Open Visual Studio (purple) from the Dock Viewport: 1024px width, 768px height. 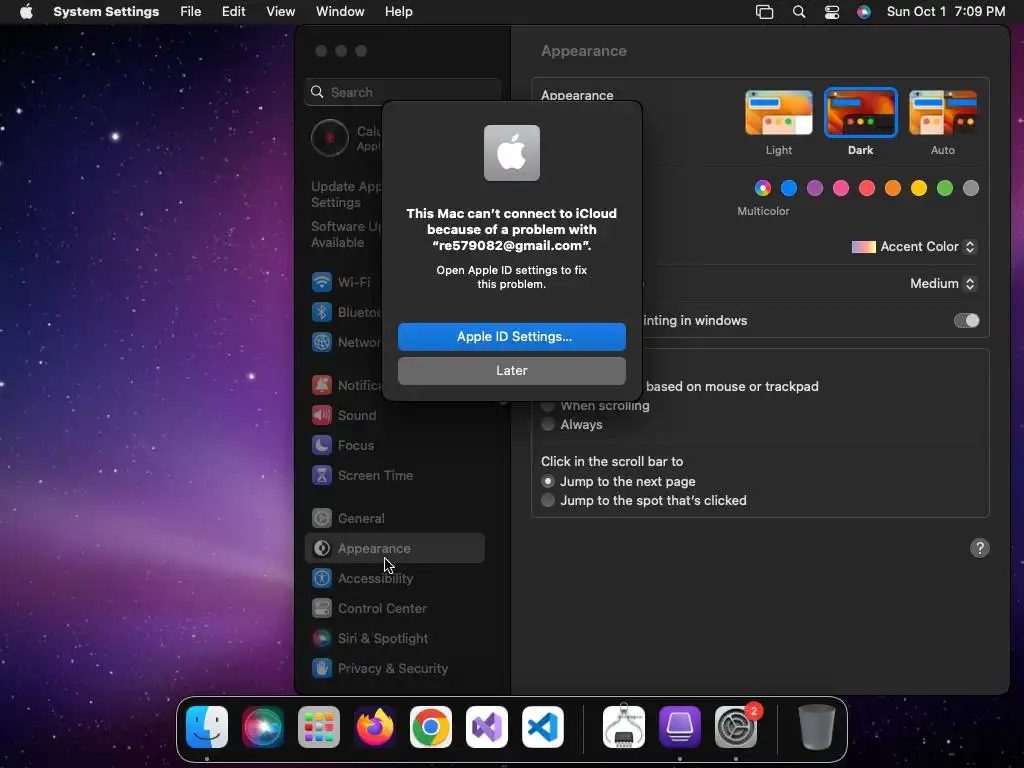tap(487, 727)
